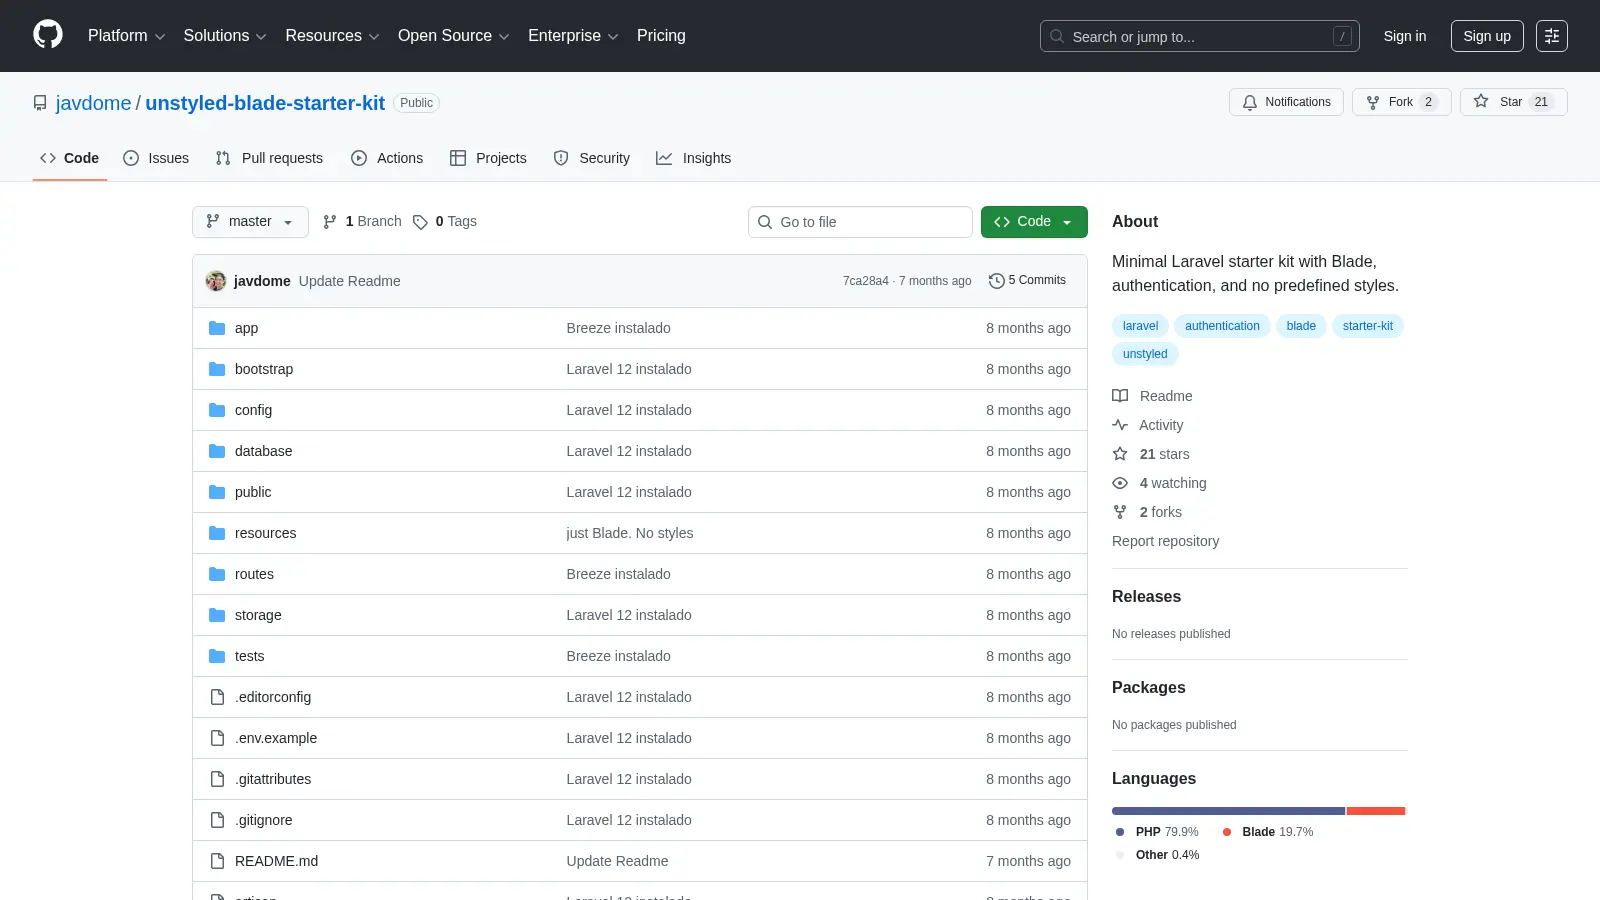This screenshot has width=1600, height=900.
Task: Click the config folder icon
Action: click(x=217, y=410)
